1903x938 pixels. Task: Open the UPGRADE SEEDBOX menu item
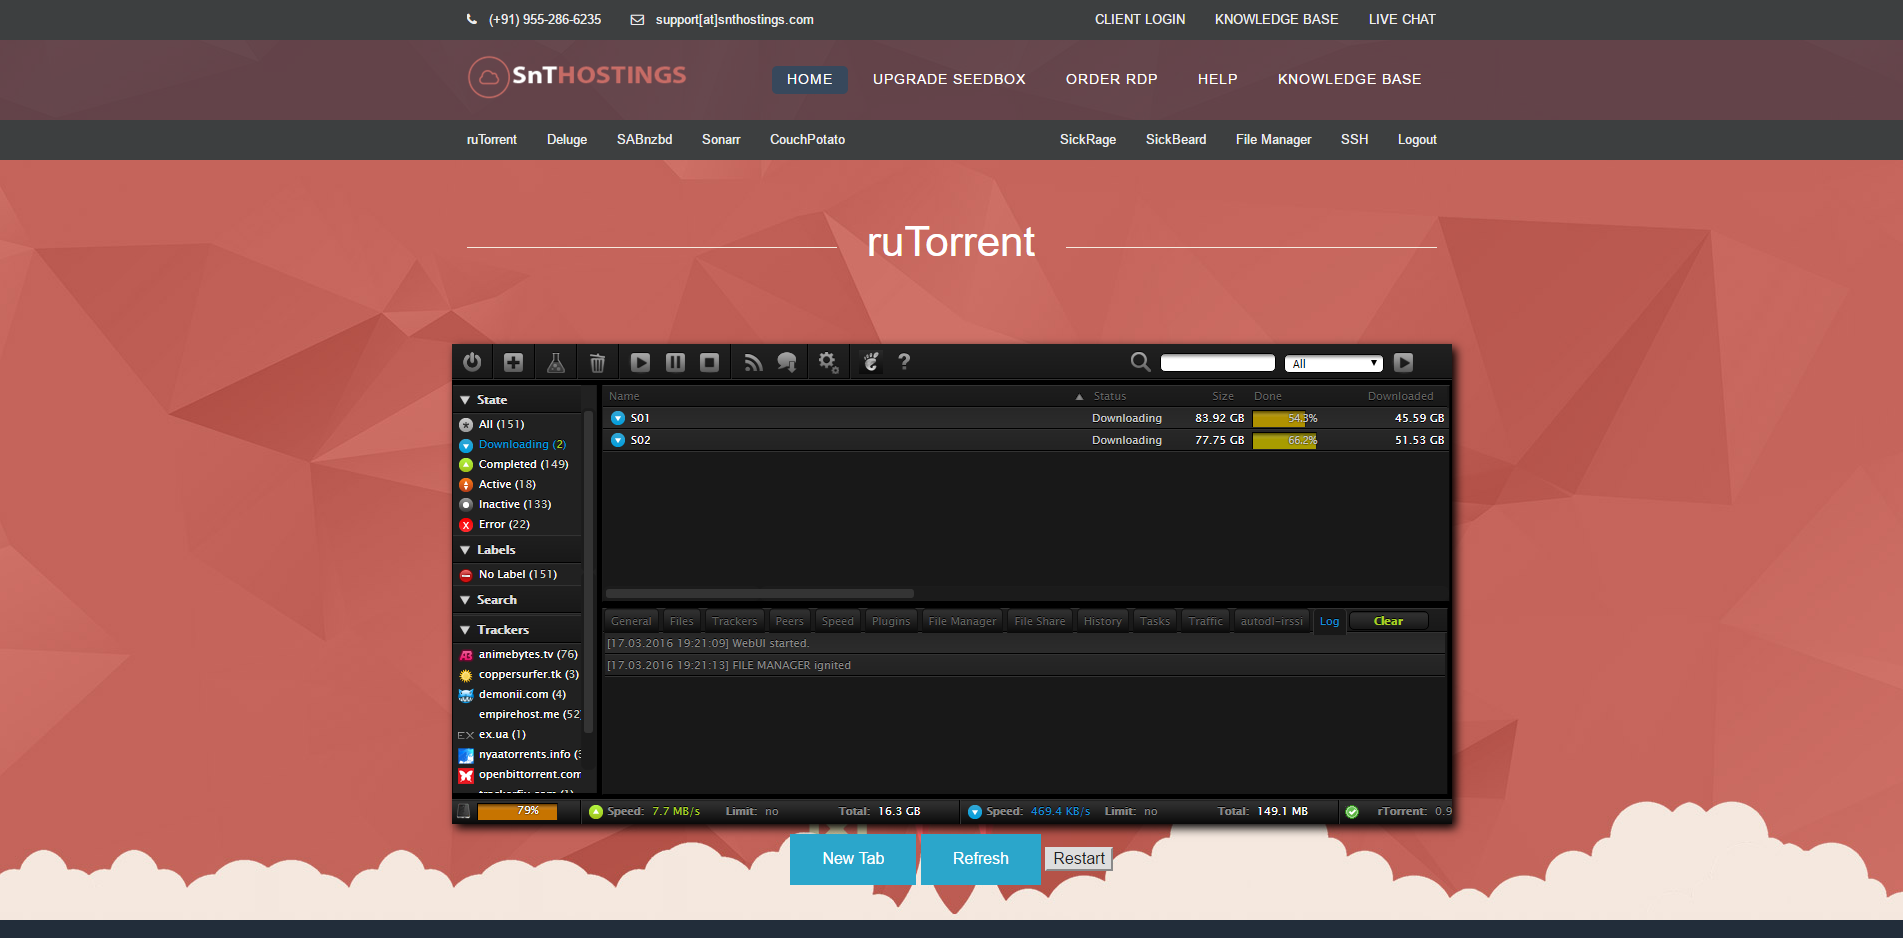coord(949,79)
